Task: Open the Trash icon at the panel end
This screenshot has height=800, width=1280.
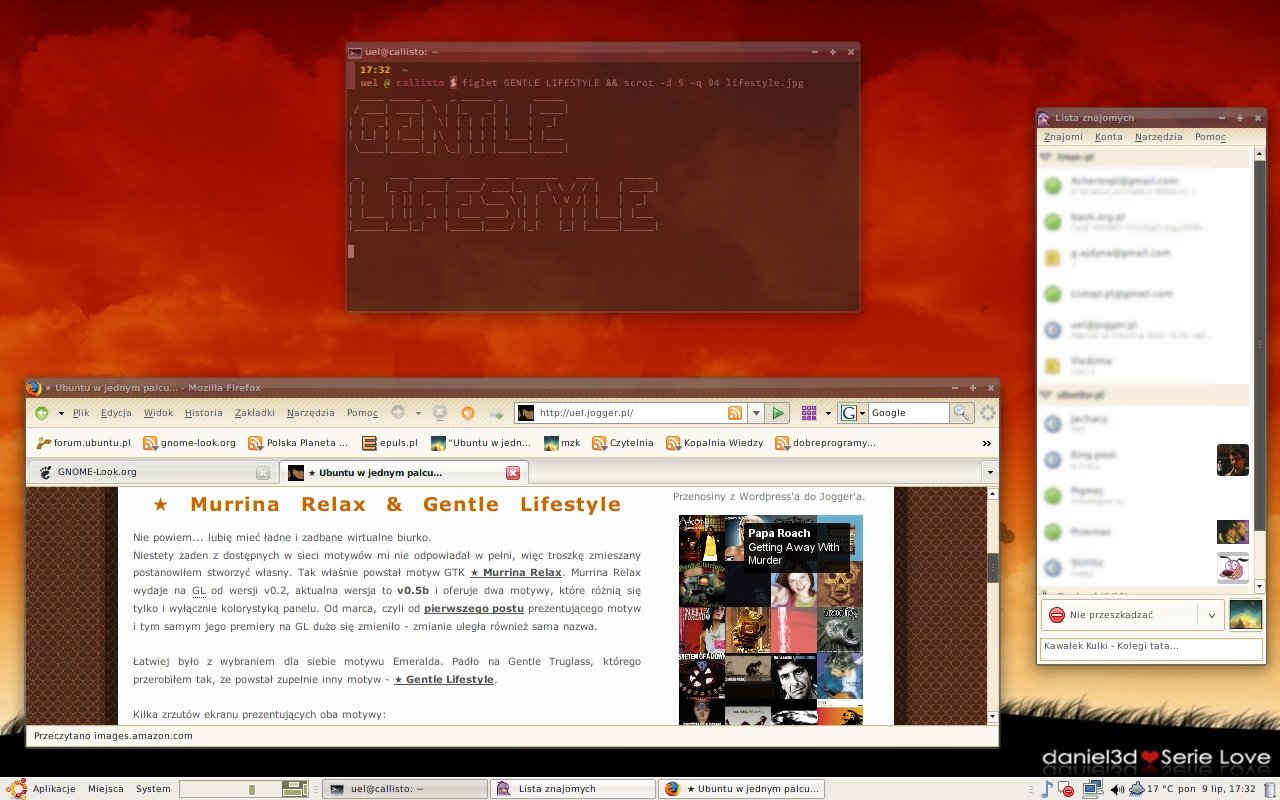Action: 1270,789
